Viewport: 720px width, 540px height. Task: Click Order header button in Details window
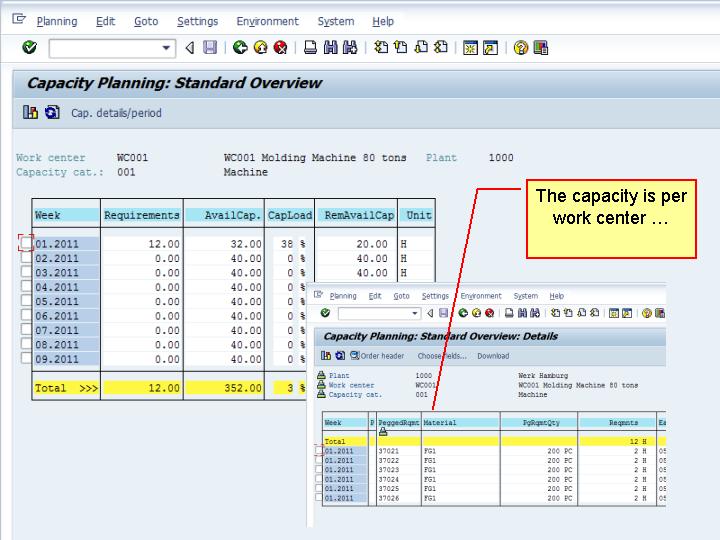point(382,356)
